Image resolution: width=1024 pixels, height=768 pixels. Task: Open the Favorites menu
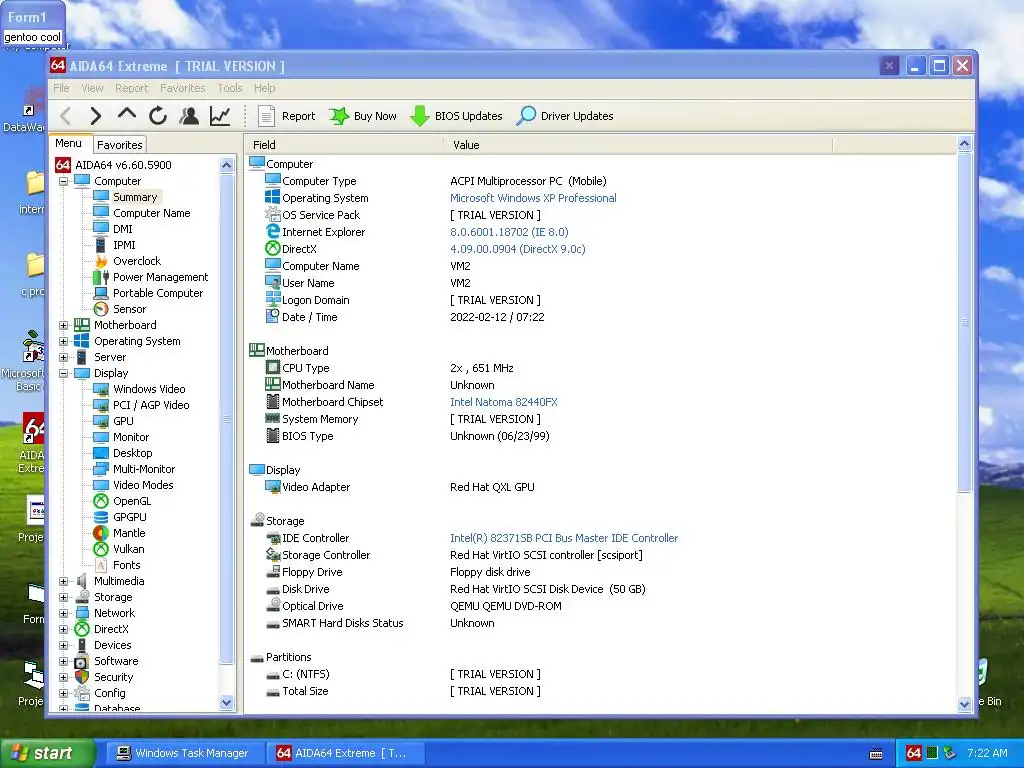(x=183, y=88)
